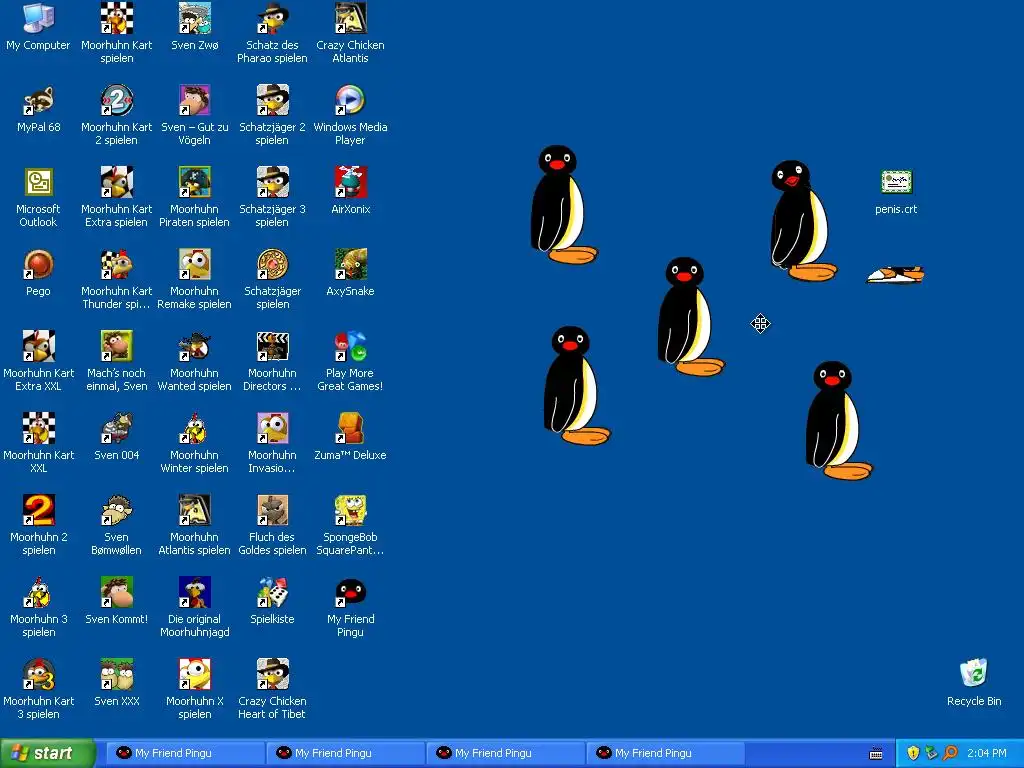
Task: Select the Moorhuhn Winter spielen icon
Action: (195, 428)
